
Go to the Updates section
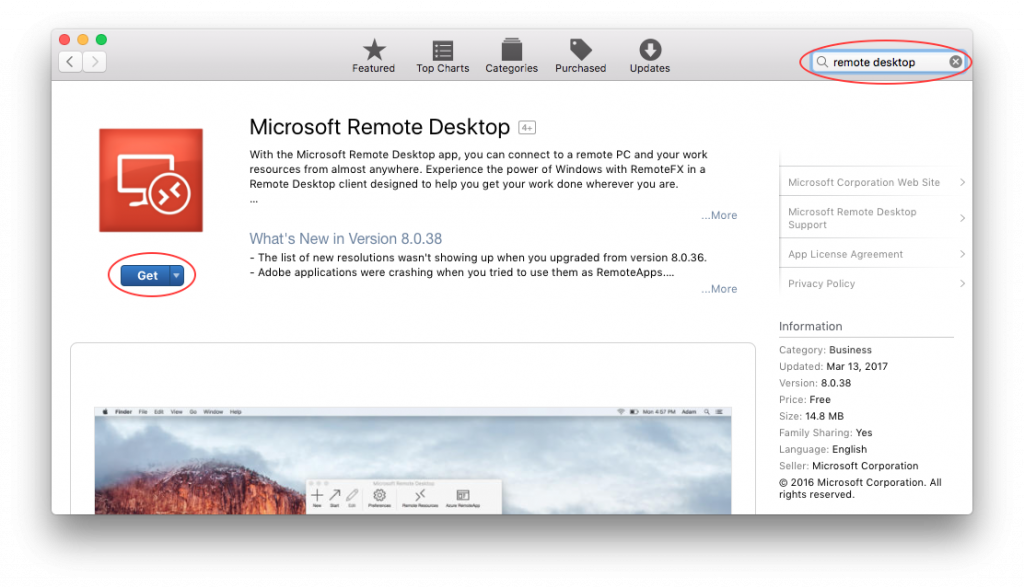click(650, 56)
